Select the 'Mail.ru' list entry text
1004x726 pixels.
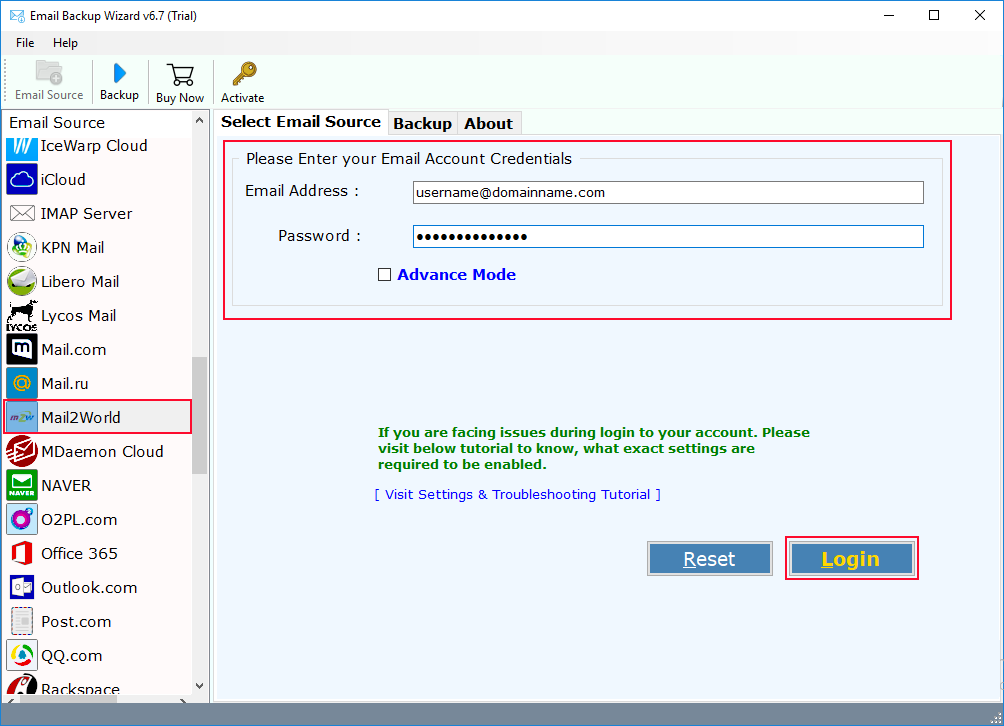coord(65,383)
